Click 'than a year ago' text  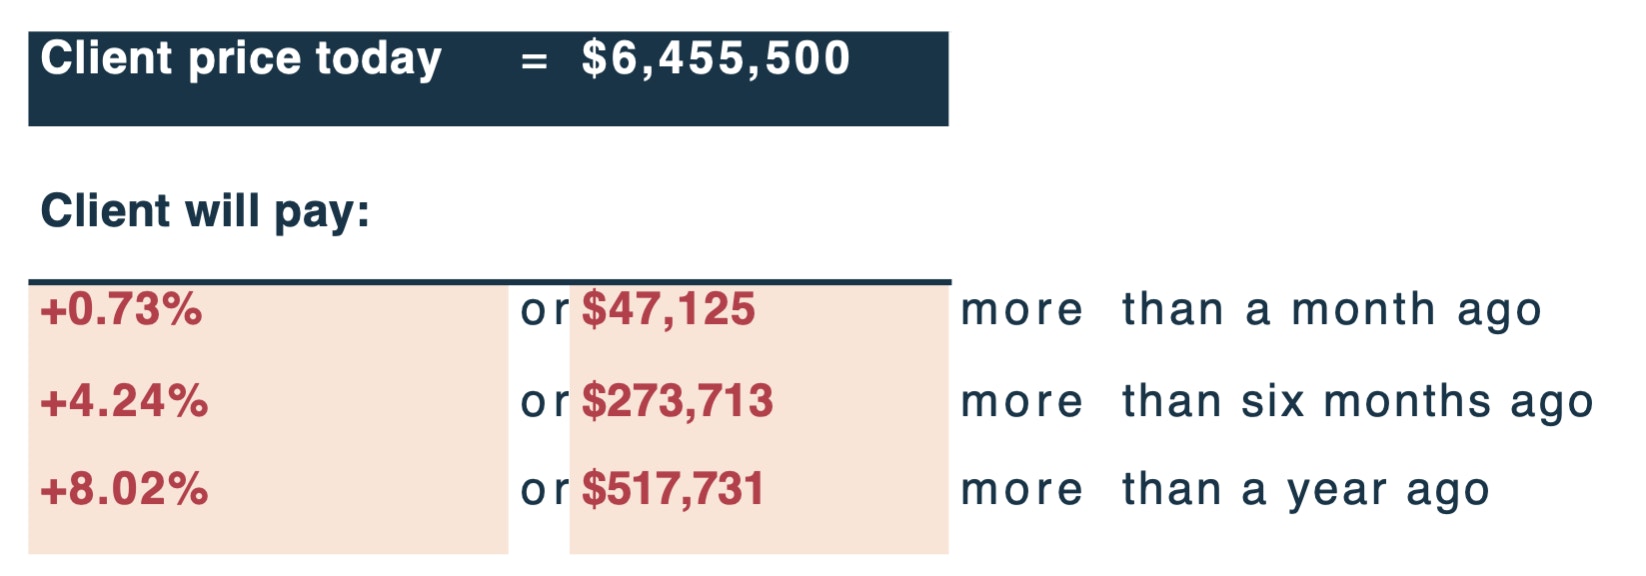1305,491
